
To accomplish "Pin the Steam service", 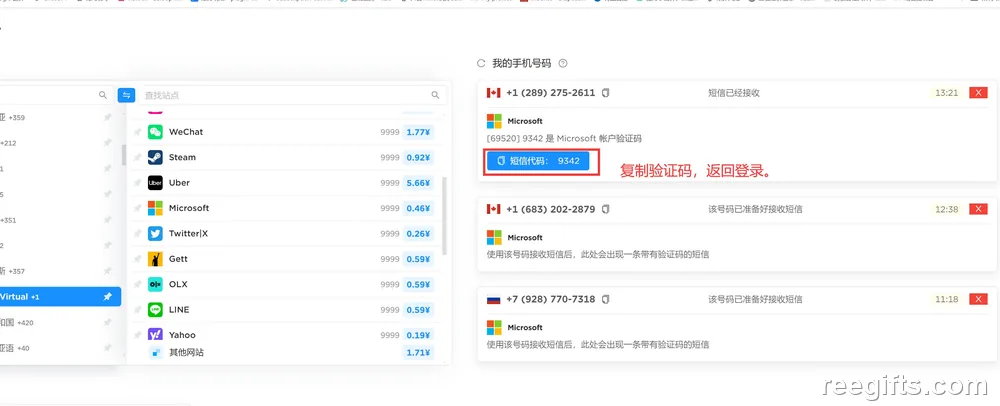I will click(137, 157).
